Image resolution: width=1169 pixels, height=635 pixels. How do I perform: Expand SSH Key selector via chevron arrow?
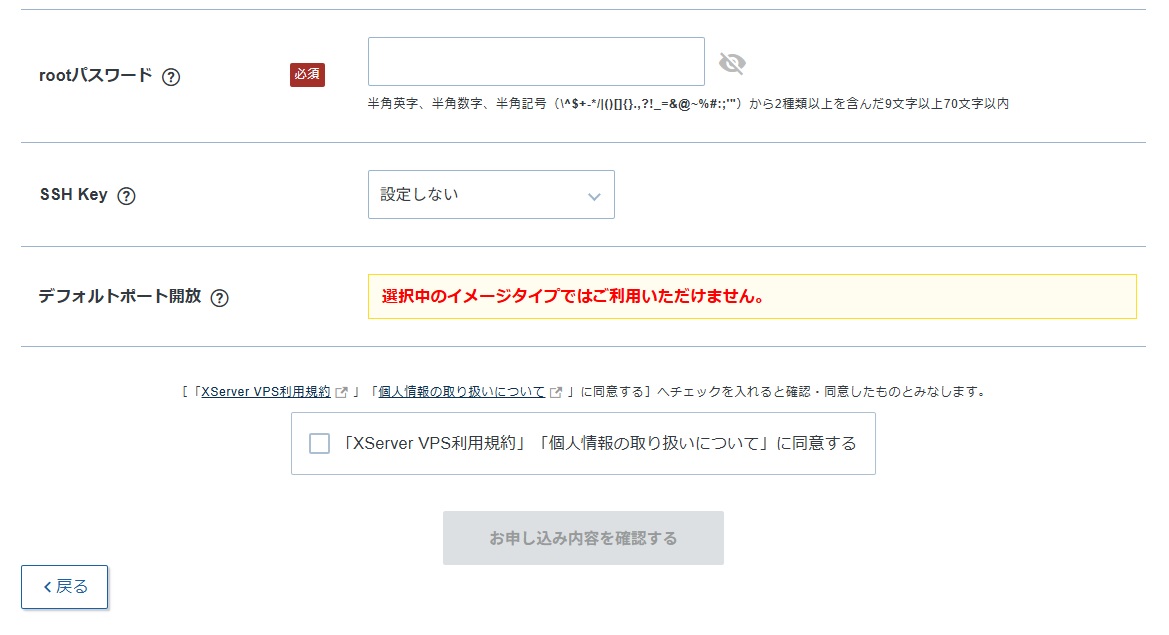click(x=595, y=194)
